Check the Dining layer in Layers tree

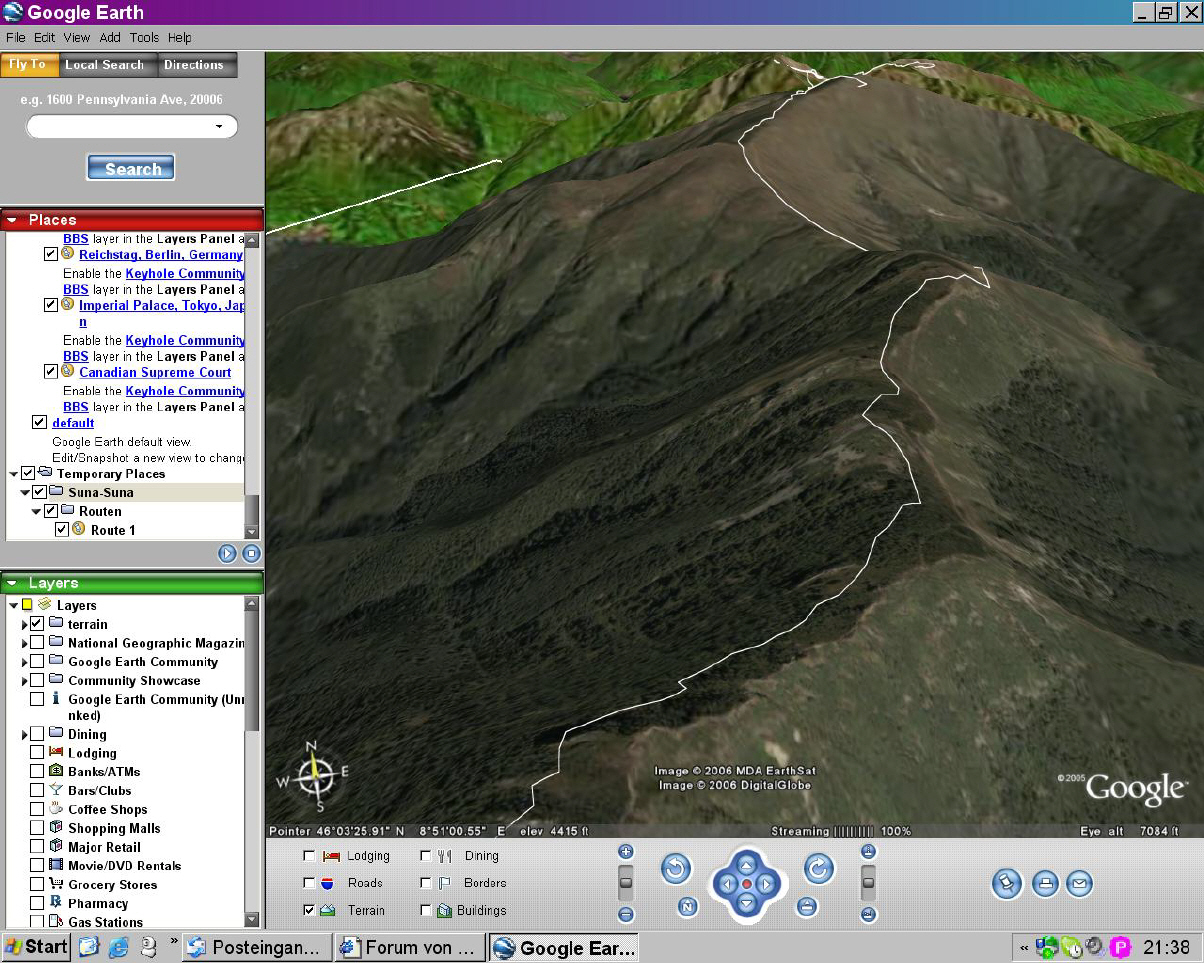37,734
